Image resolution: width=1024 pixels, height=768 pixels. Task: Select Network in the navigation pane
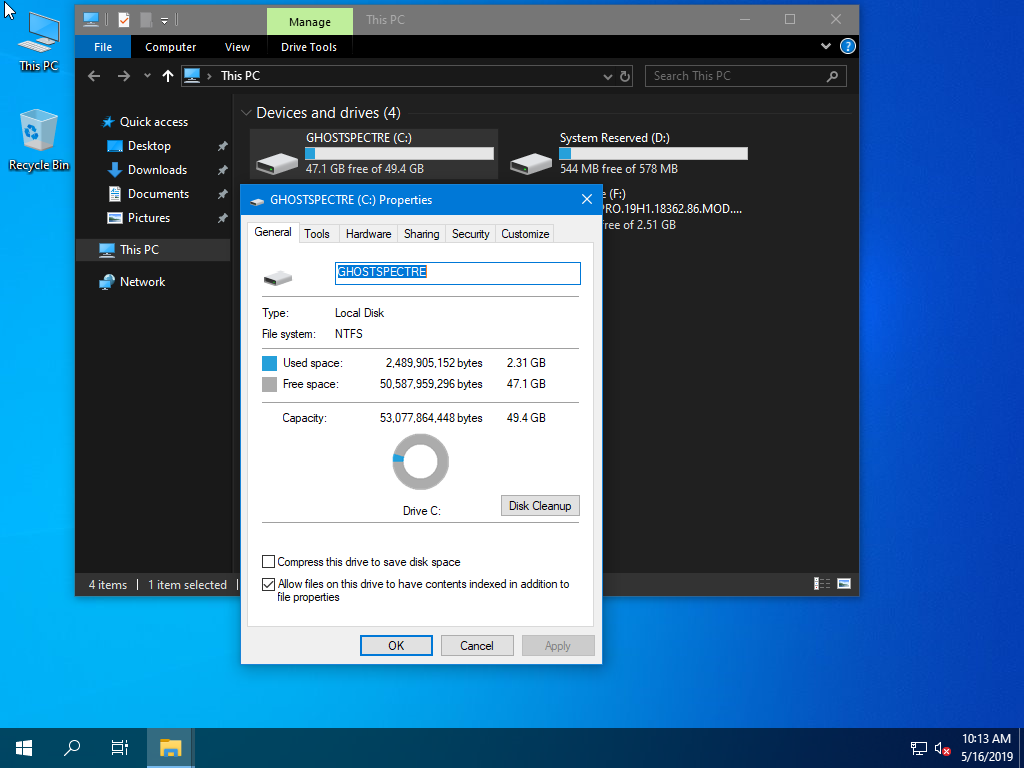click(142, 282)
